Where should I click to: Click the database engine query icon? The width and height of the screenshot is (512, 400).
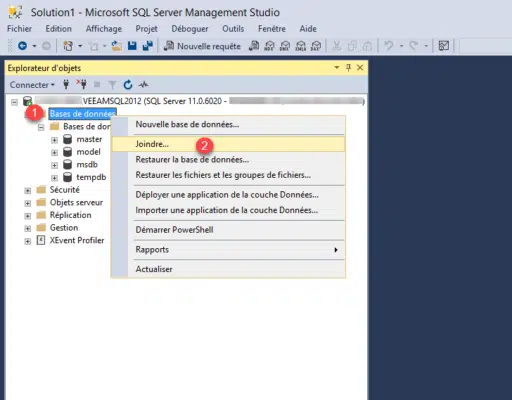coord(254,46)
